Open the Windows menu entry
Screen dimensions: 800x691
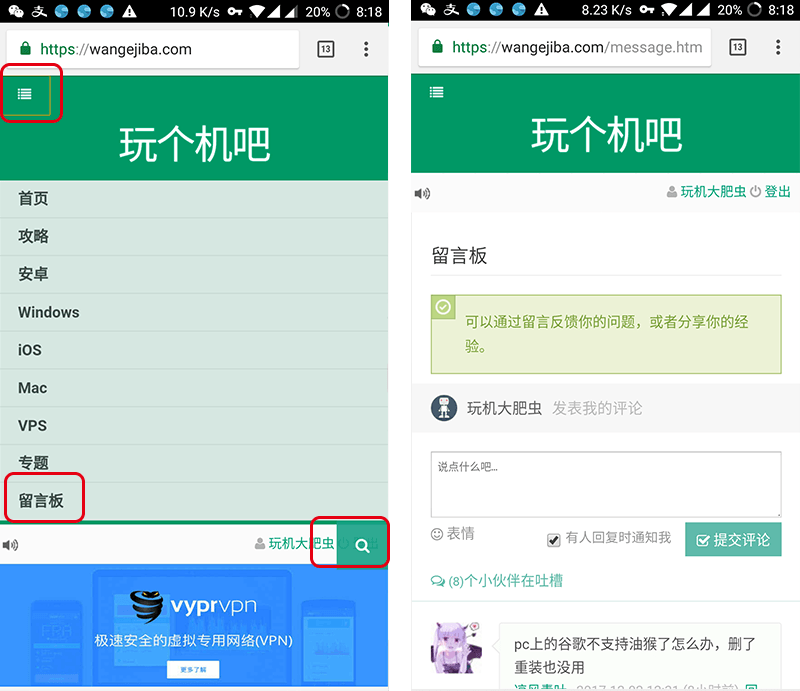coord(49,312)
